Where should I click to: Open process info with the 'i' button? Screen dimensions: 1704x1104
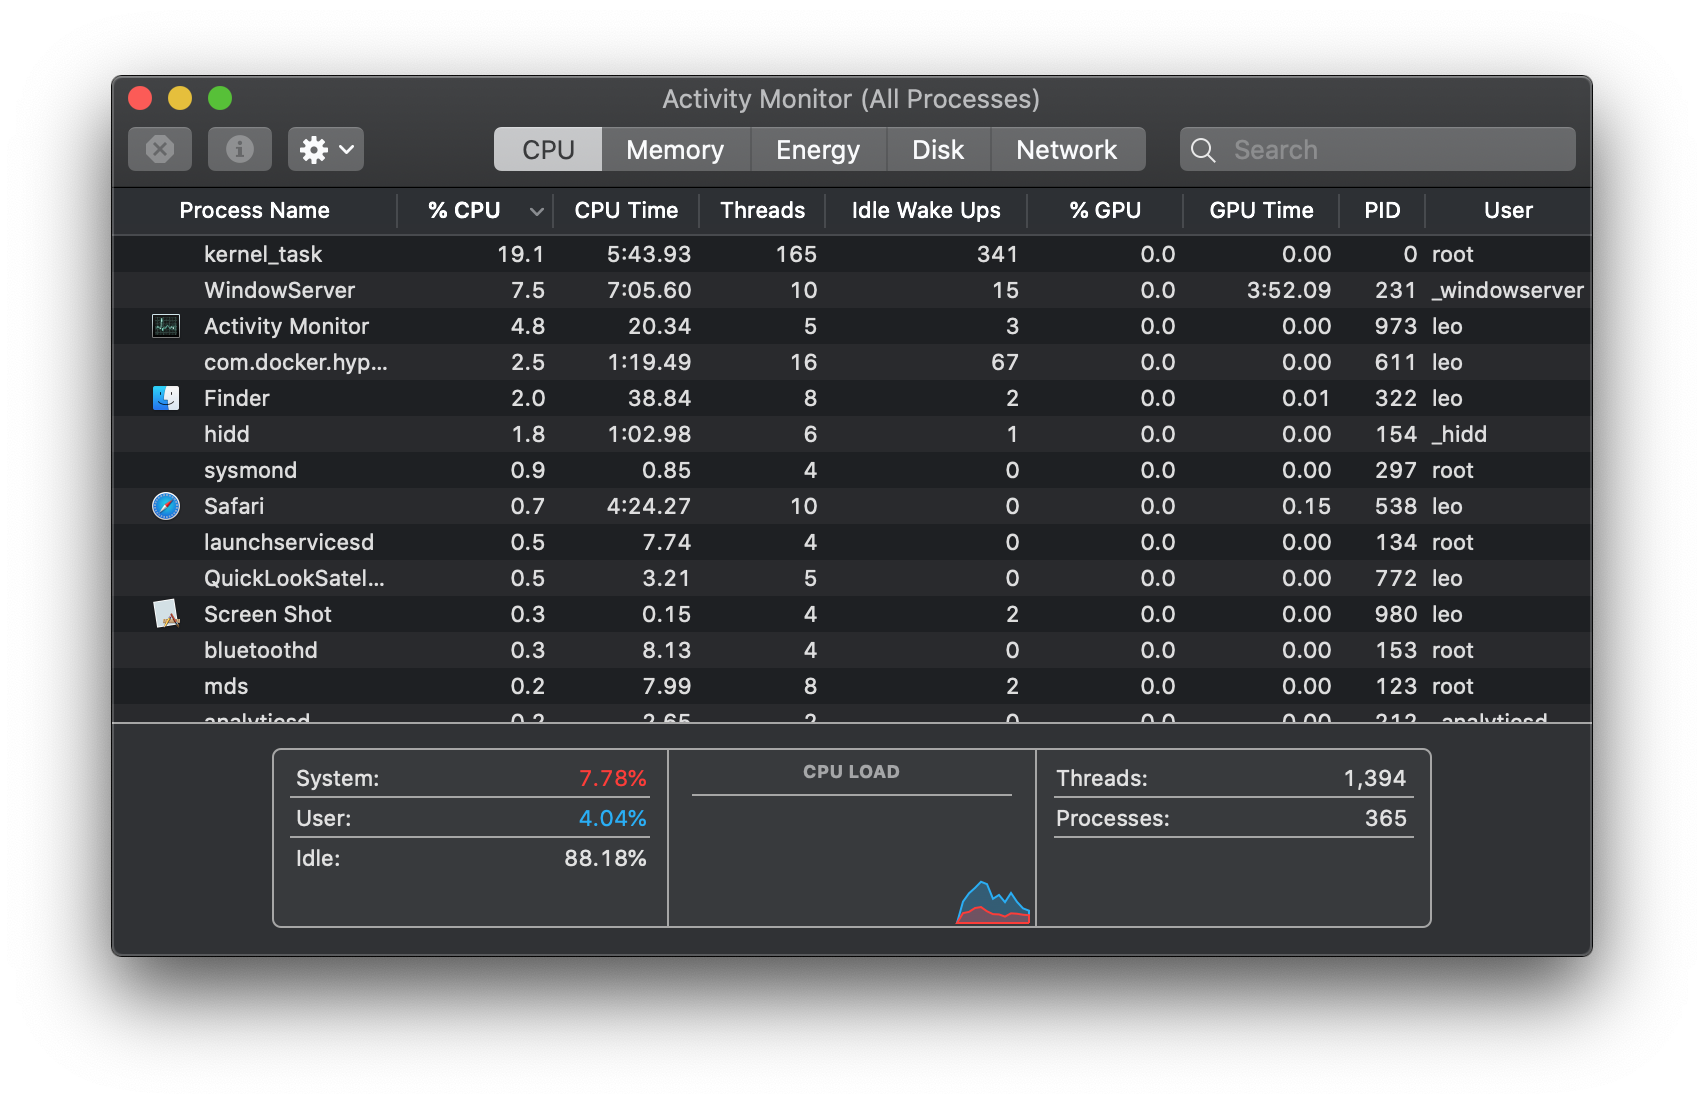[x=239, y=149]
